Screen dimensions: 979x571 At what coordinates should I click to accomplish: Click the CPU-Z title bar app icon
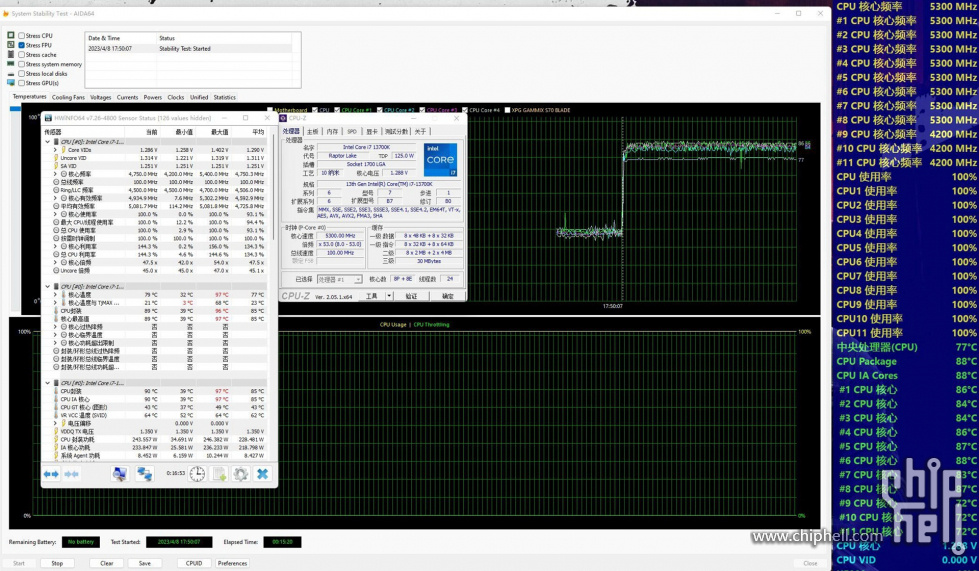(x=283, y=118)
